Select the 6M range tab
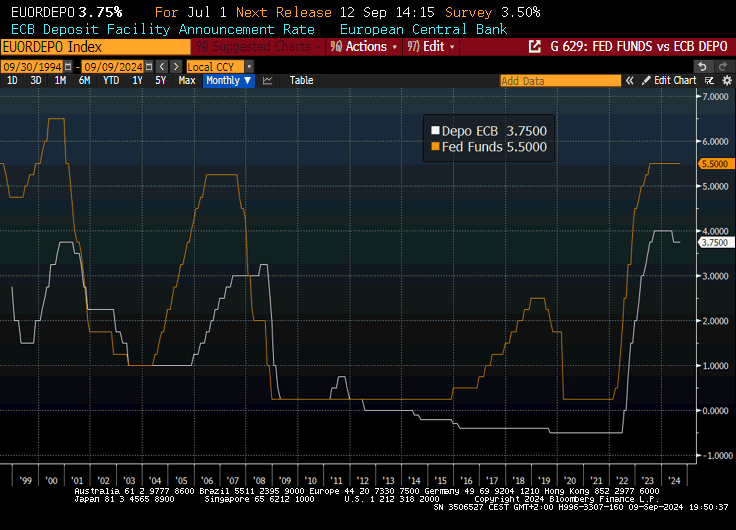 click(x=84, y=80)
